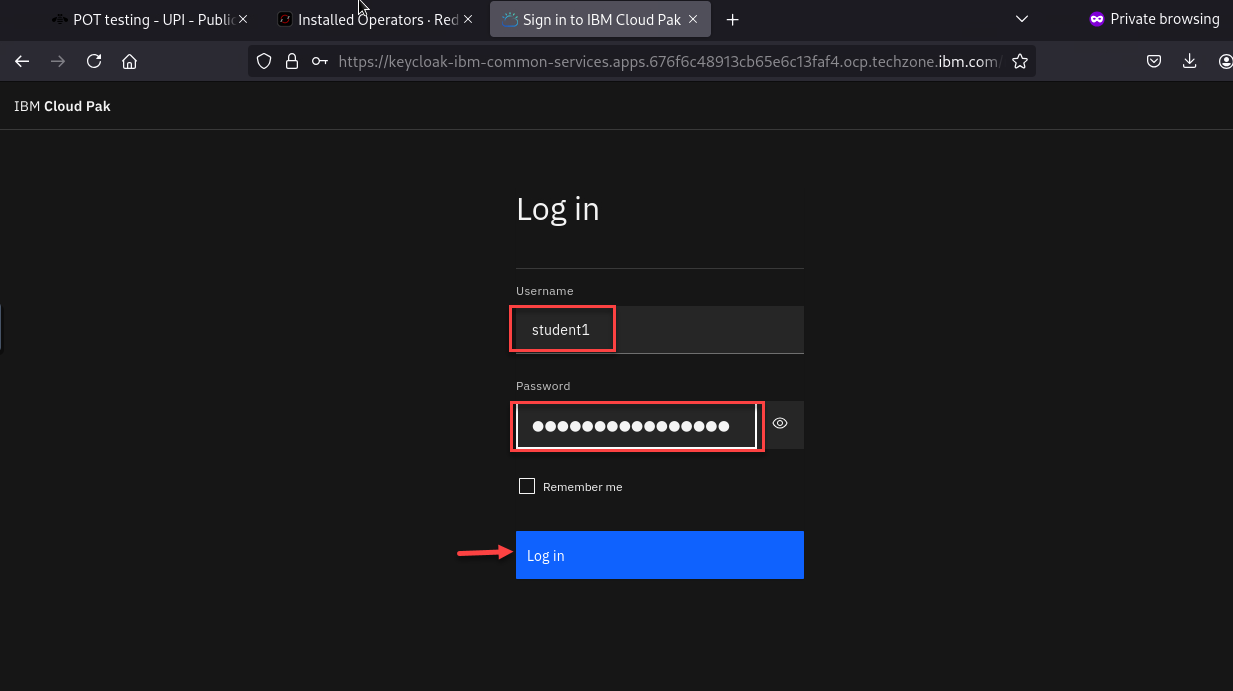Image resolution: width=1233 pixels, height=691 pixels.
Task: Close the Sign in to IBM Cloud Pak tab
Action: [693, 19]
